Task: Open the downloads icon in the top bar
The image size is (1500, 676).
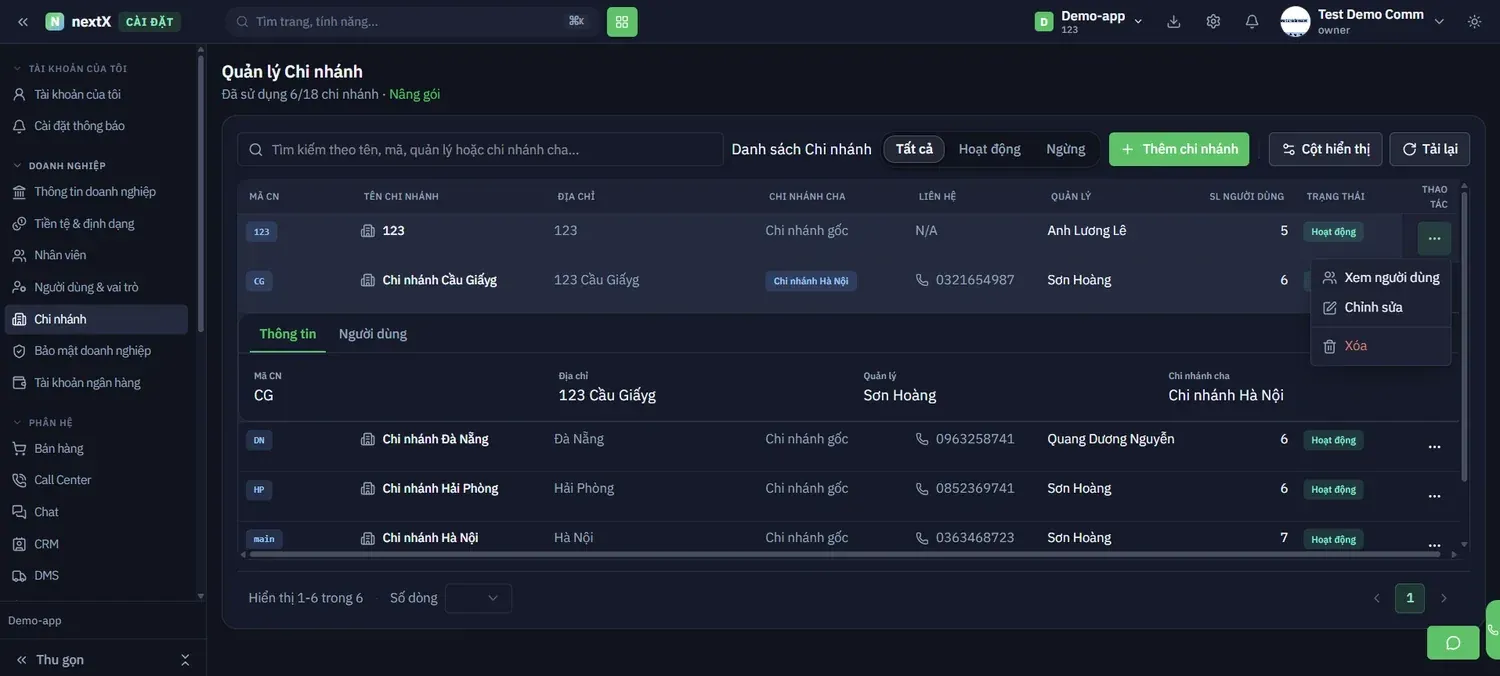Action: pyautogui.click(x=1174, y=21)
